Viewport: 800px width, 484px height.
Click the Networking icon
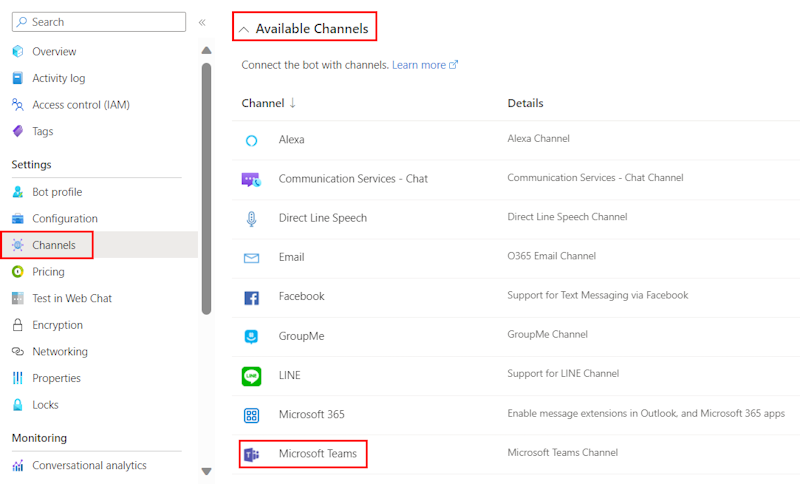(x=18, y=351)
